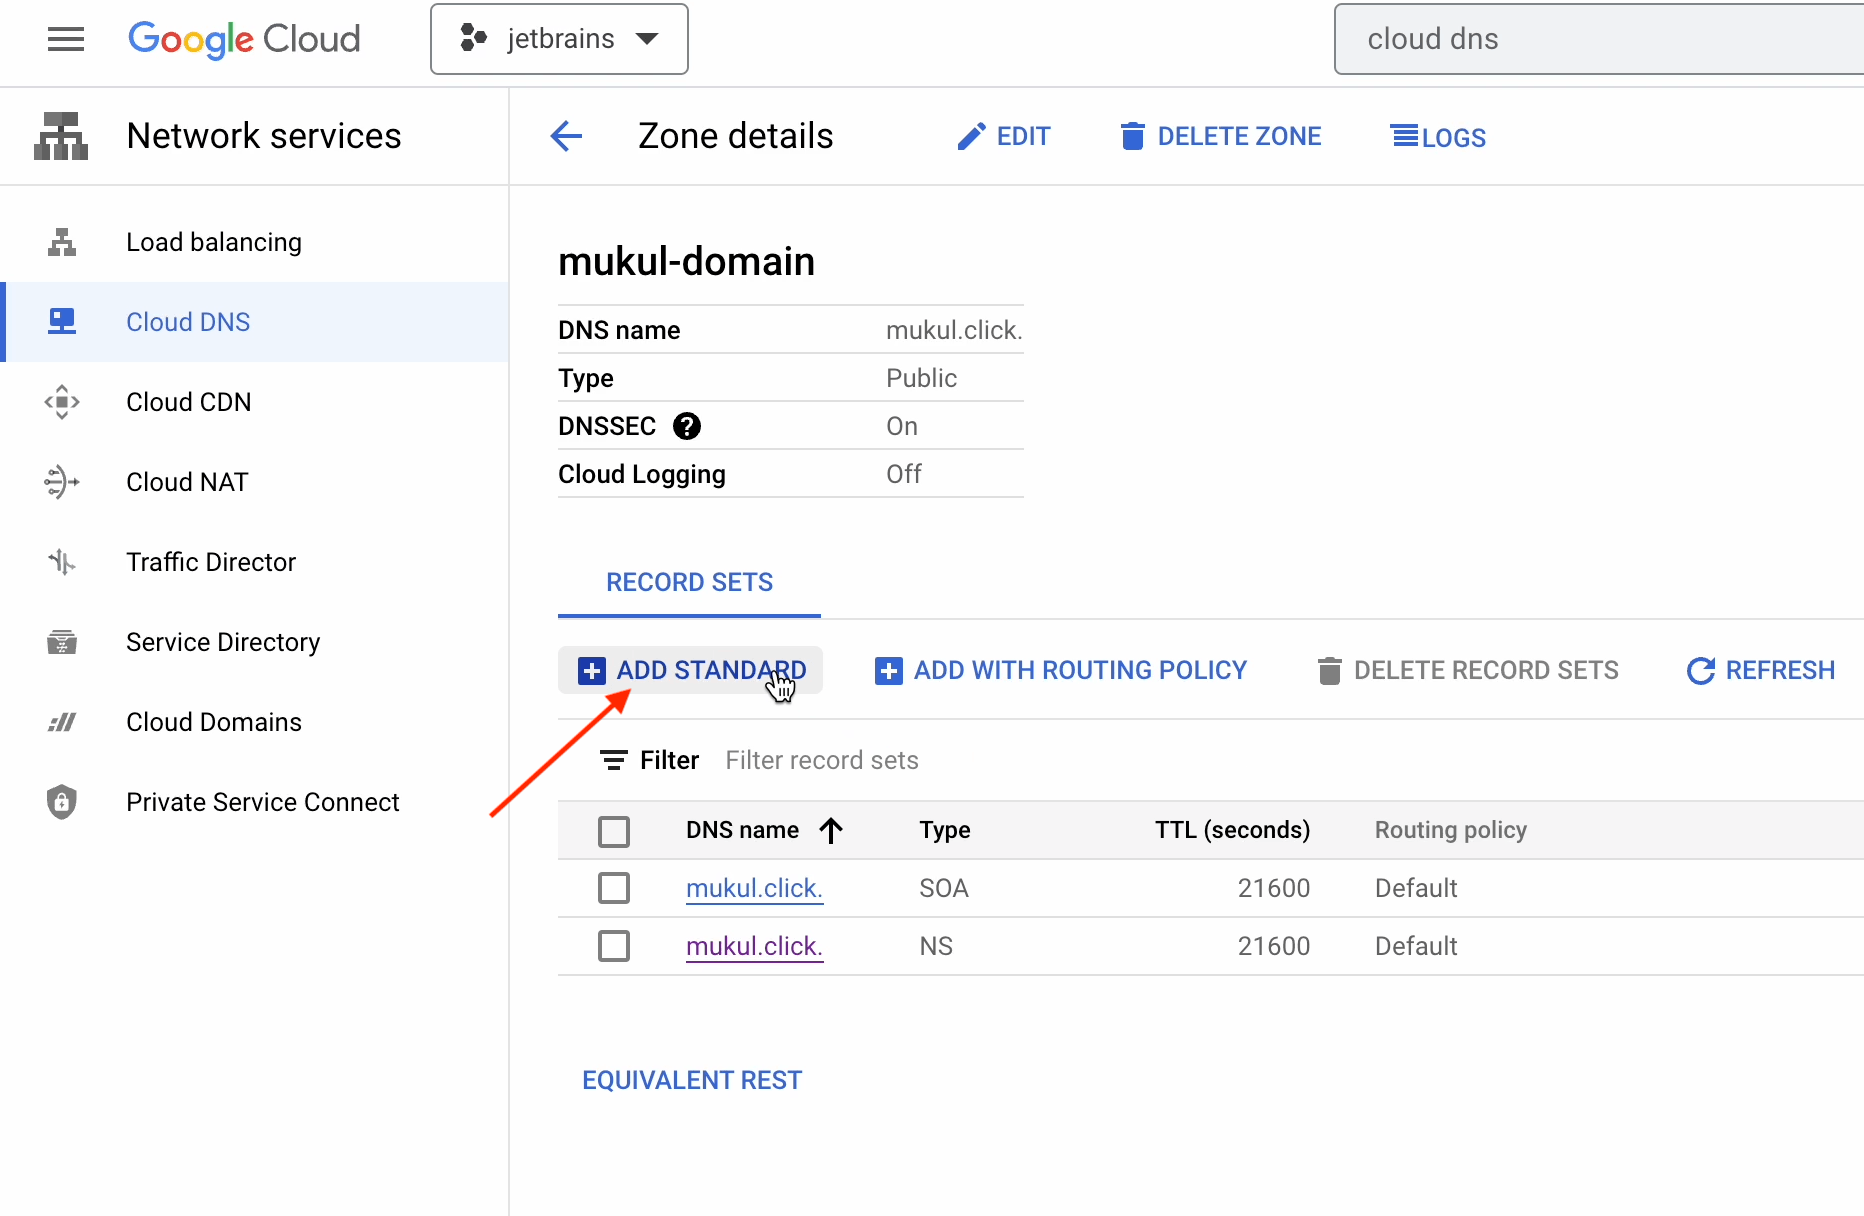
Task: Click the back arrow beside Zone details
Action: point(566,136)
